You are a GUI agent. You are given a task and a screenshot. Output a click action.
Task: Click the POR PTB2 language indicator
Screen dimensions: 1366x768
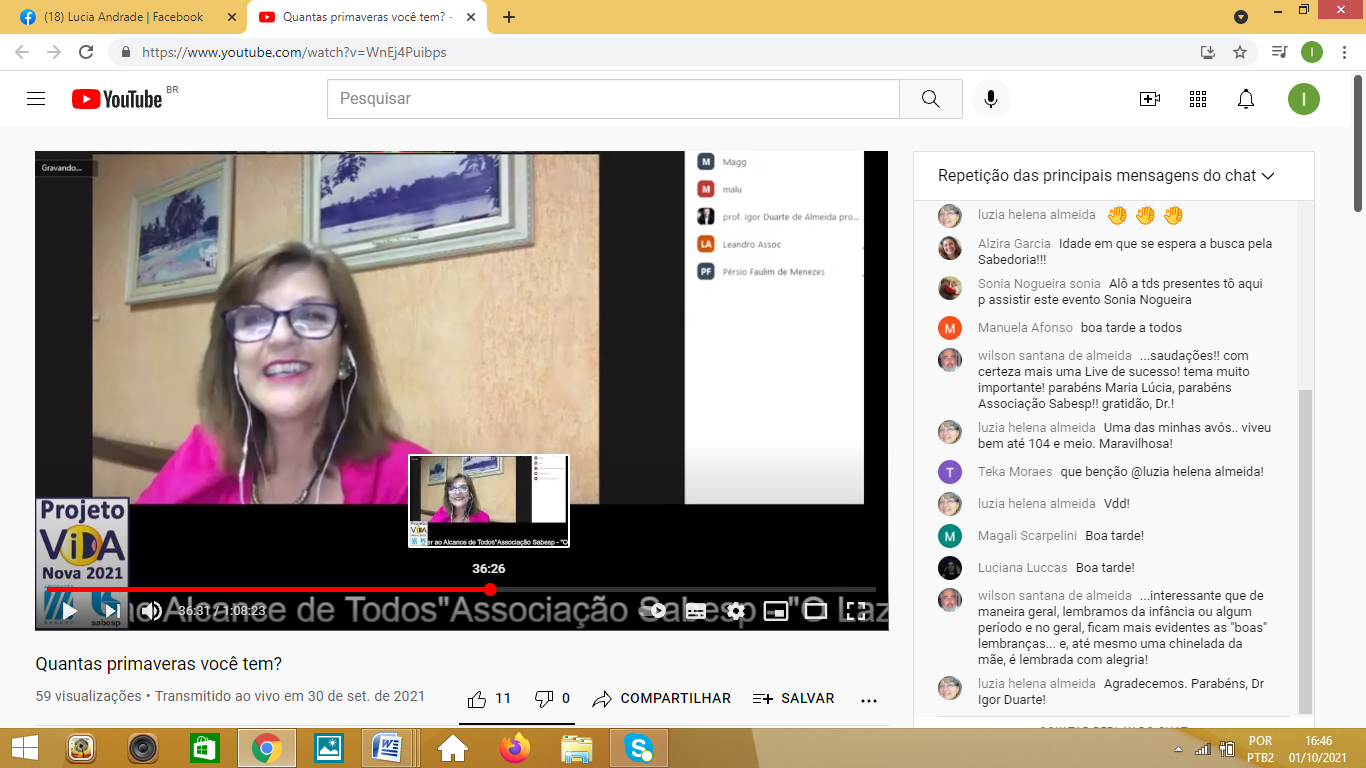click(1261, 749)
